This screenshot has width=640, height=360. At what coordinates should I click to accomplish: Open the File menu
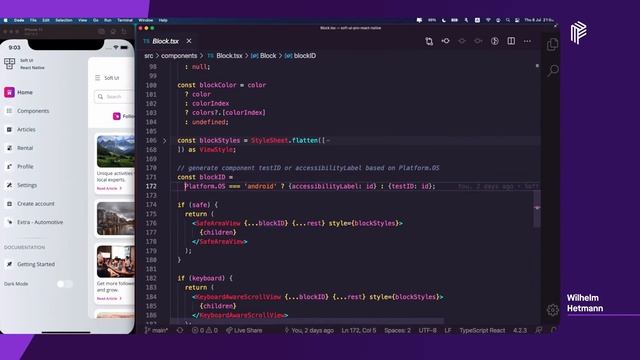click(x=33, y=20)
